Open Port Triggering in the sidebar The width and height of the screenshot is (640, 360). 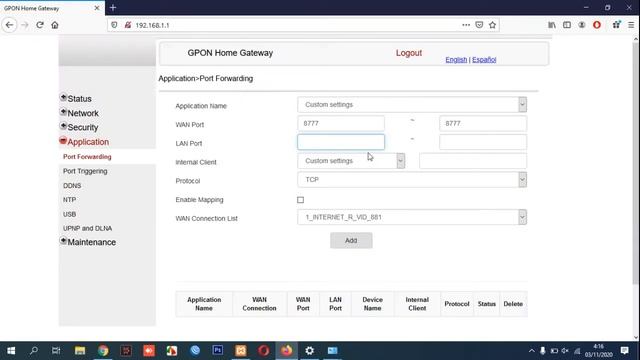pyautogui.click(x=85, y=171)
